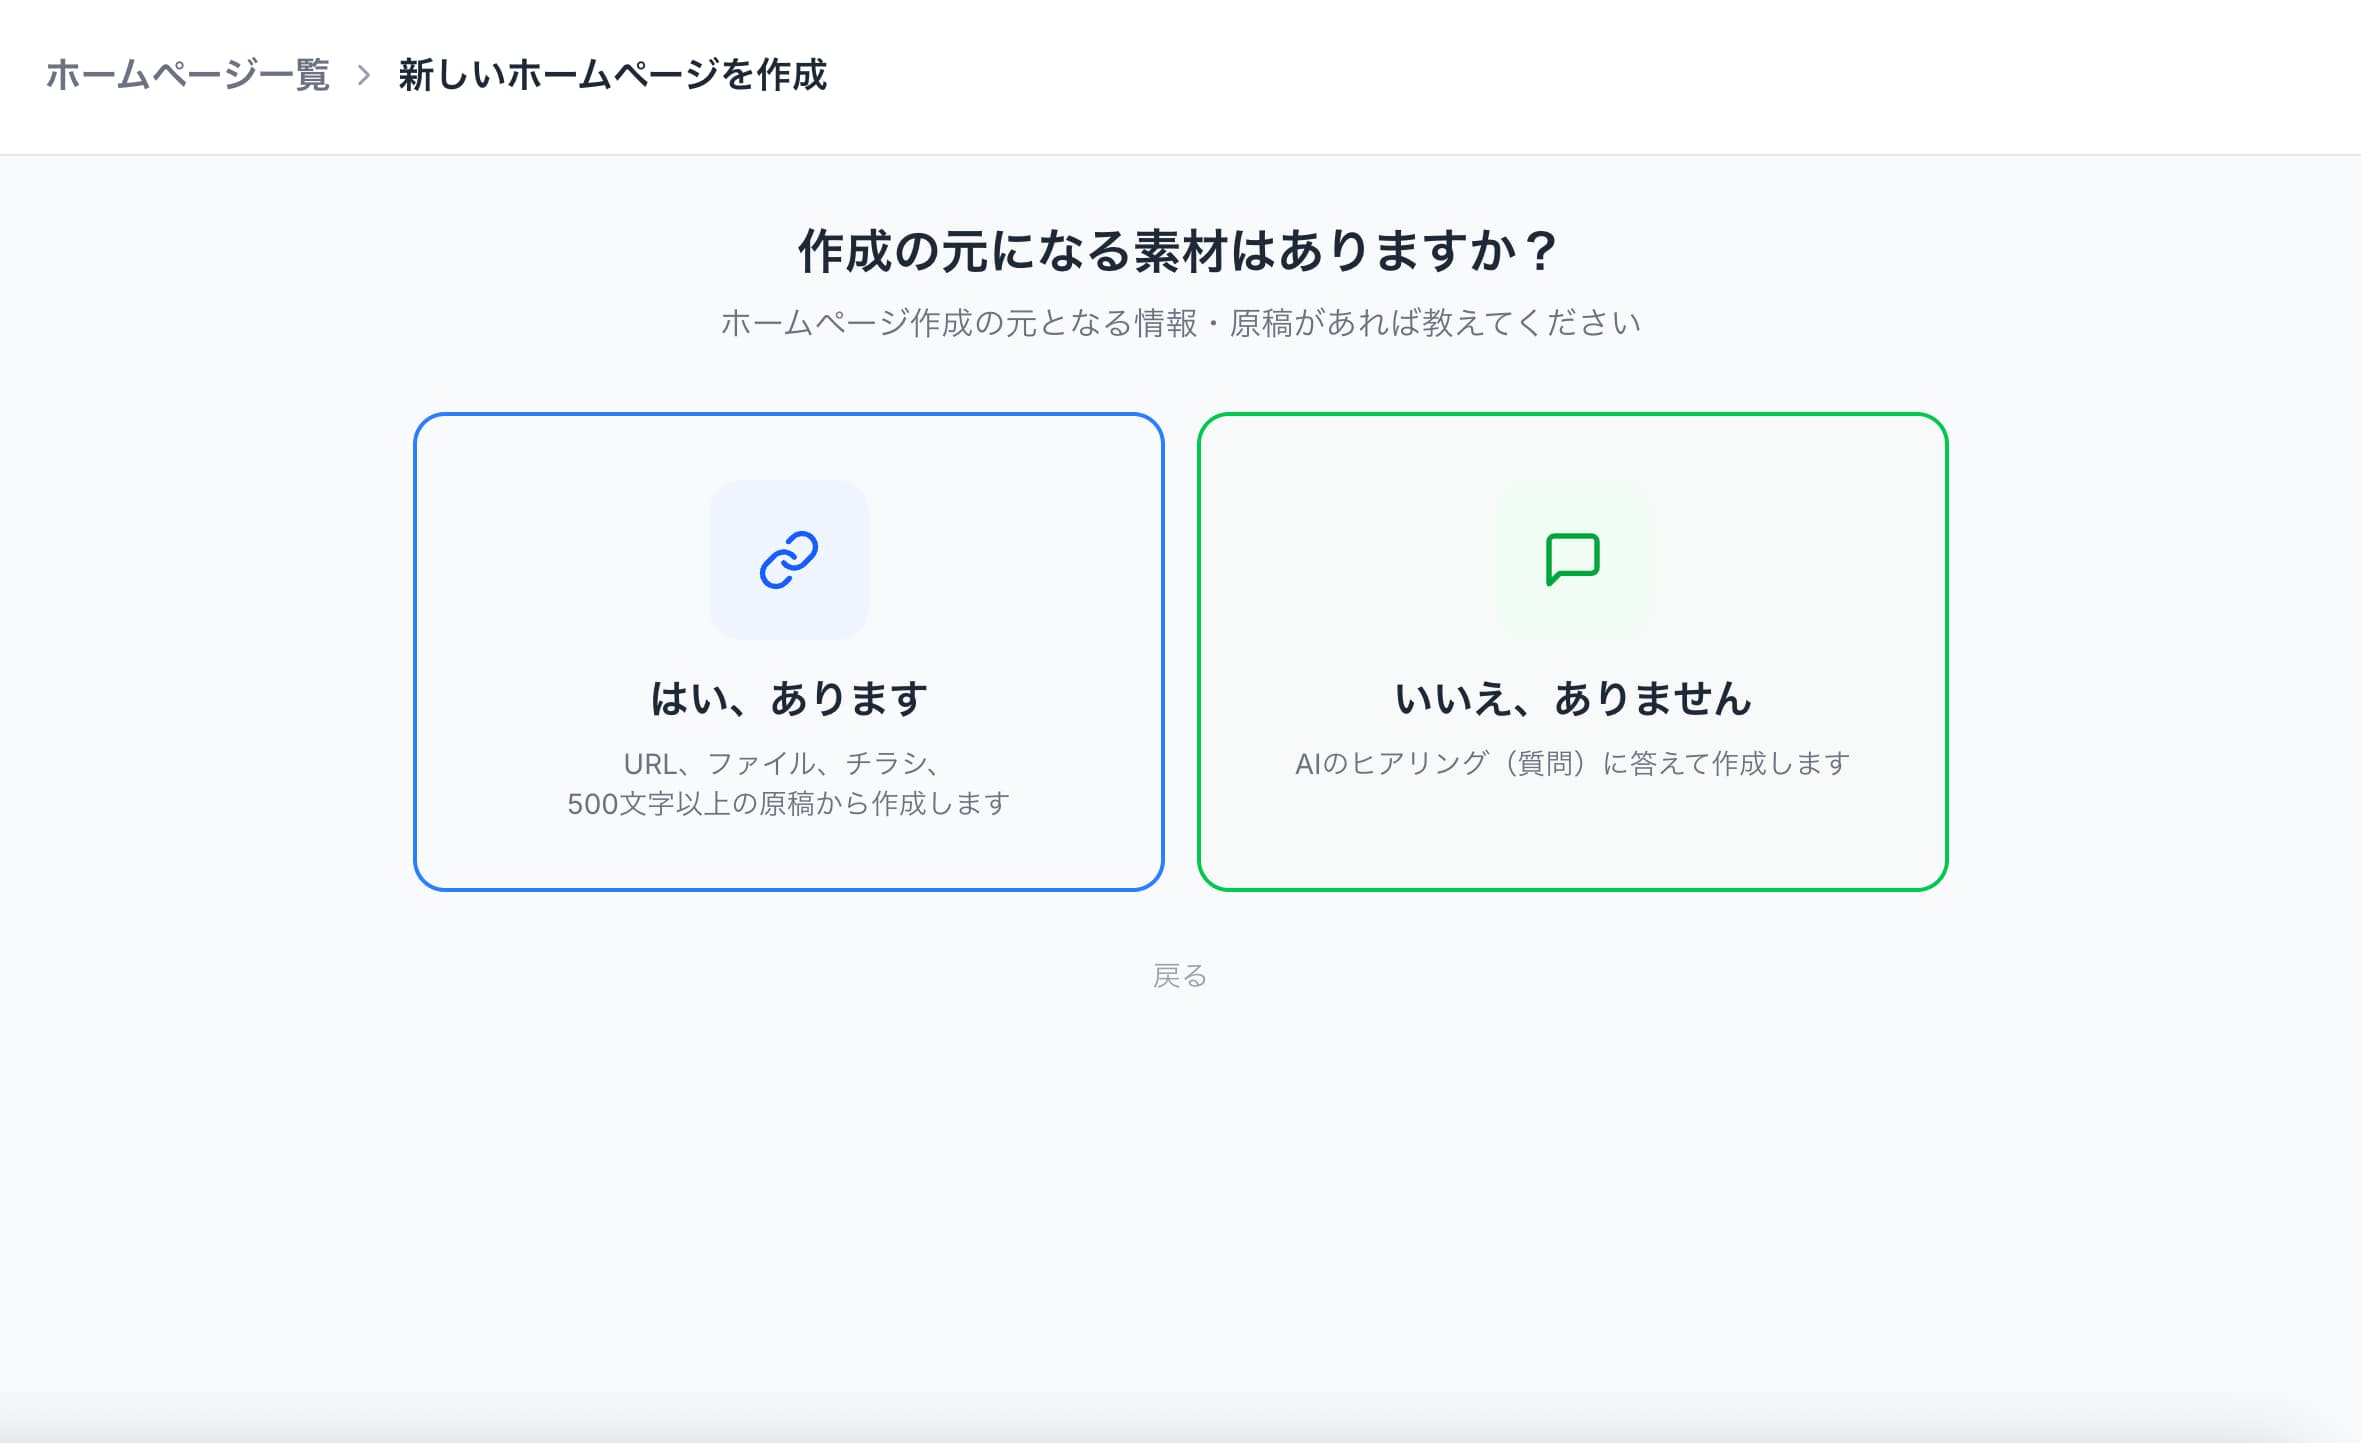The width and height of the screenshot is (2361, 1443).
Task: Click the subtitle ホームページ作成の元となる情報 text
Action: pyautogui.click(x=1180, y=323)
